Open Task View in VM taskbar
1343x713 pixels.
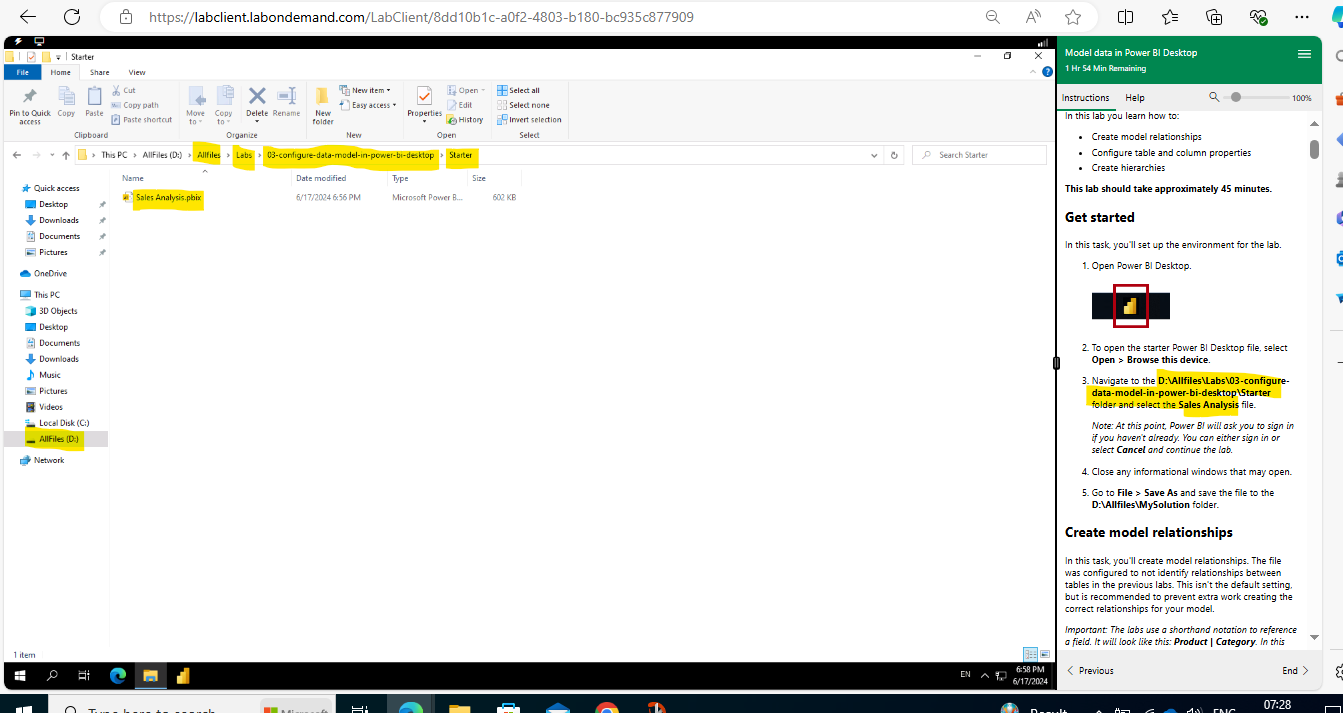(84, 675)
